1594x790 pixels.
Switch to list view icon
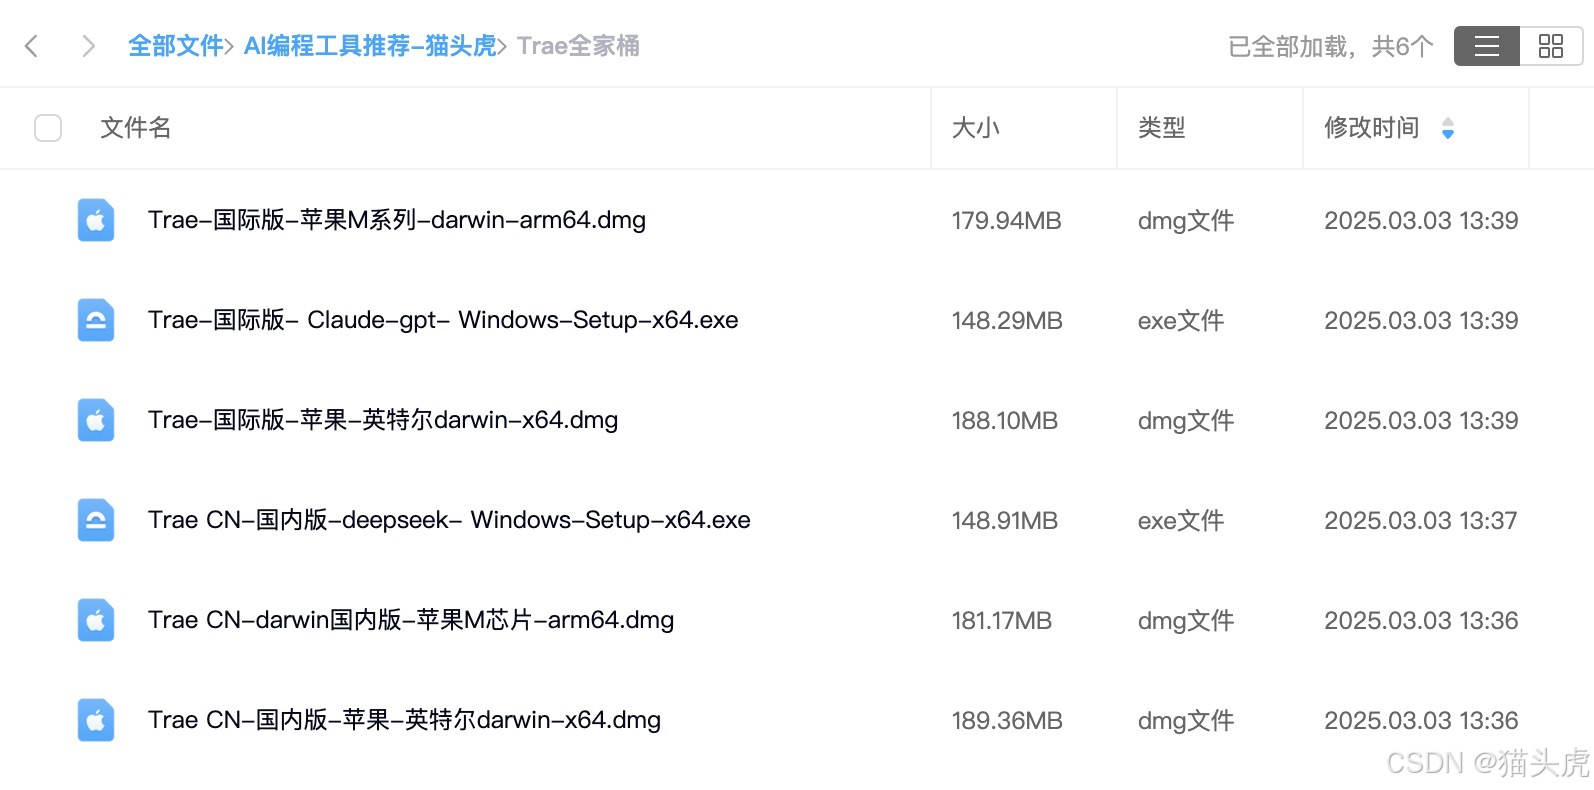click(1487, 46)
